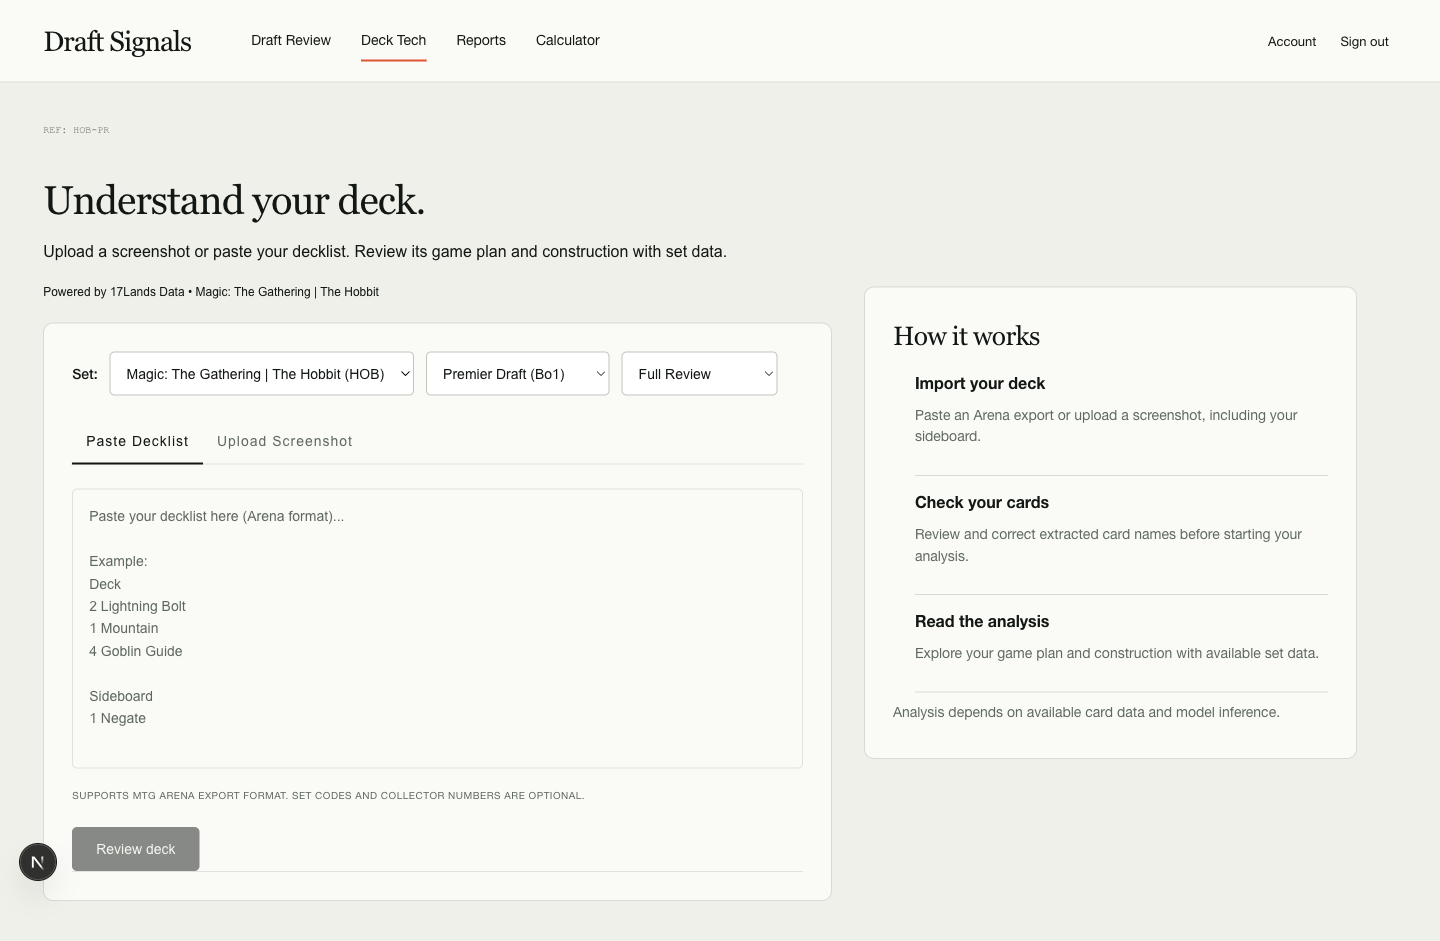The image size is (1440, 941).
Task: Open the Calculator nav link
Action: click(568, 40)
